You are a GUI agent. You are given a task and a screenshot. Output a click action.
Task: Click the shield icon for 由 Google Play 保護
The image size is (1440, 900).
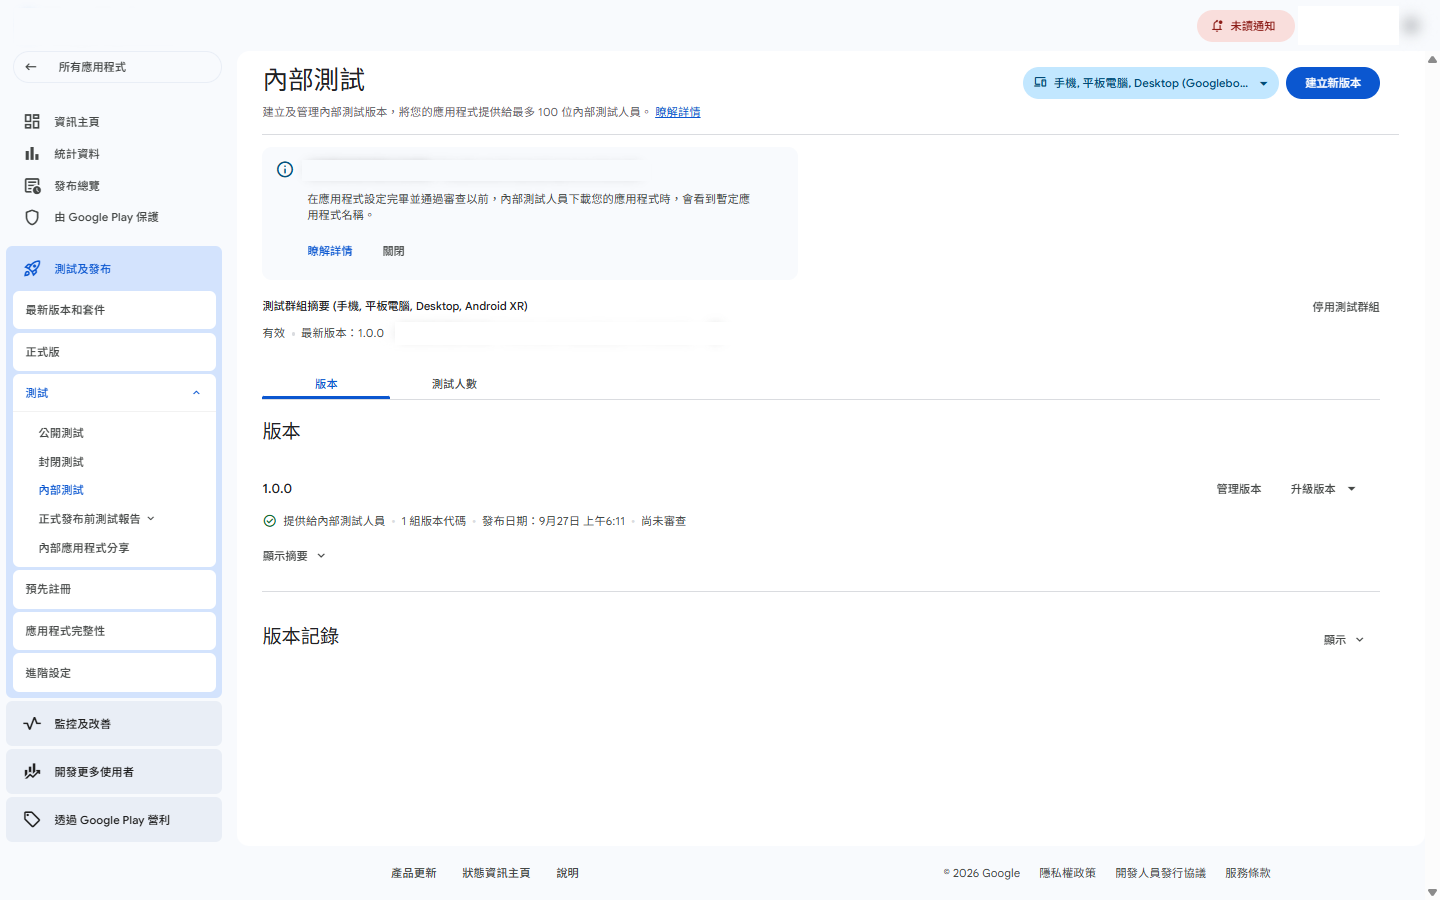point(32,217)
